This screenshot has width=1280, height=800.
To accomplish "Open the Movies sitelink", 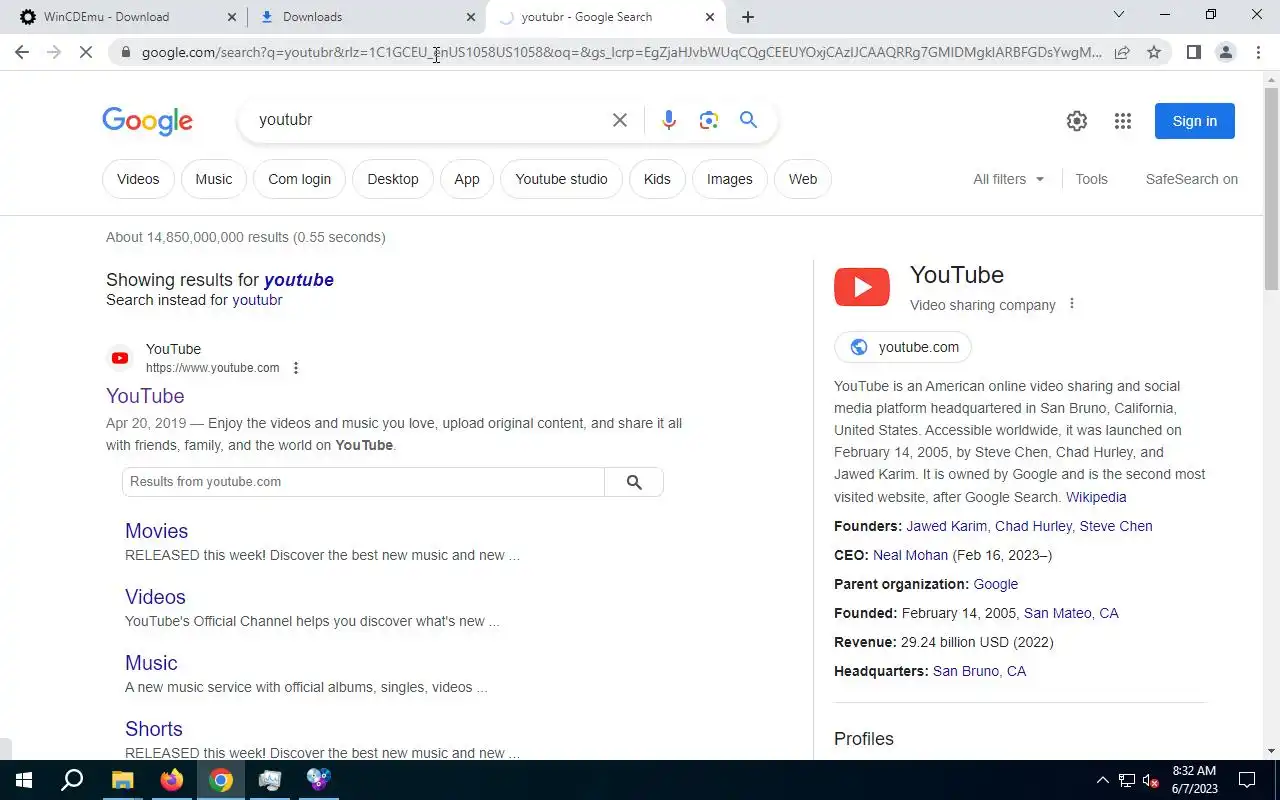I will 156,531.
